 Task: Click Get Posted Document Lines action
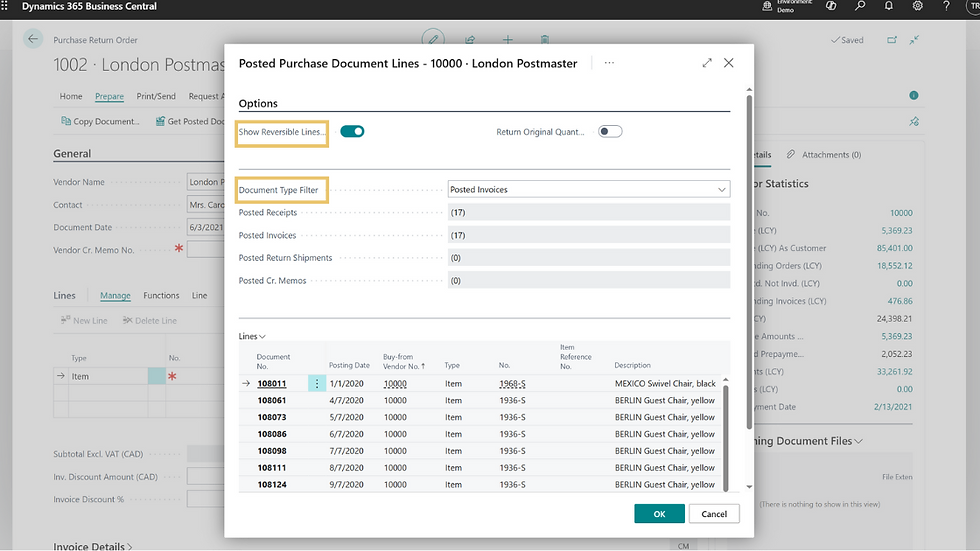(189, 121)
